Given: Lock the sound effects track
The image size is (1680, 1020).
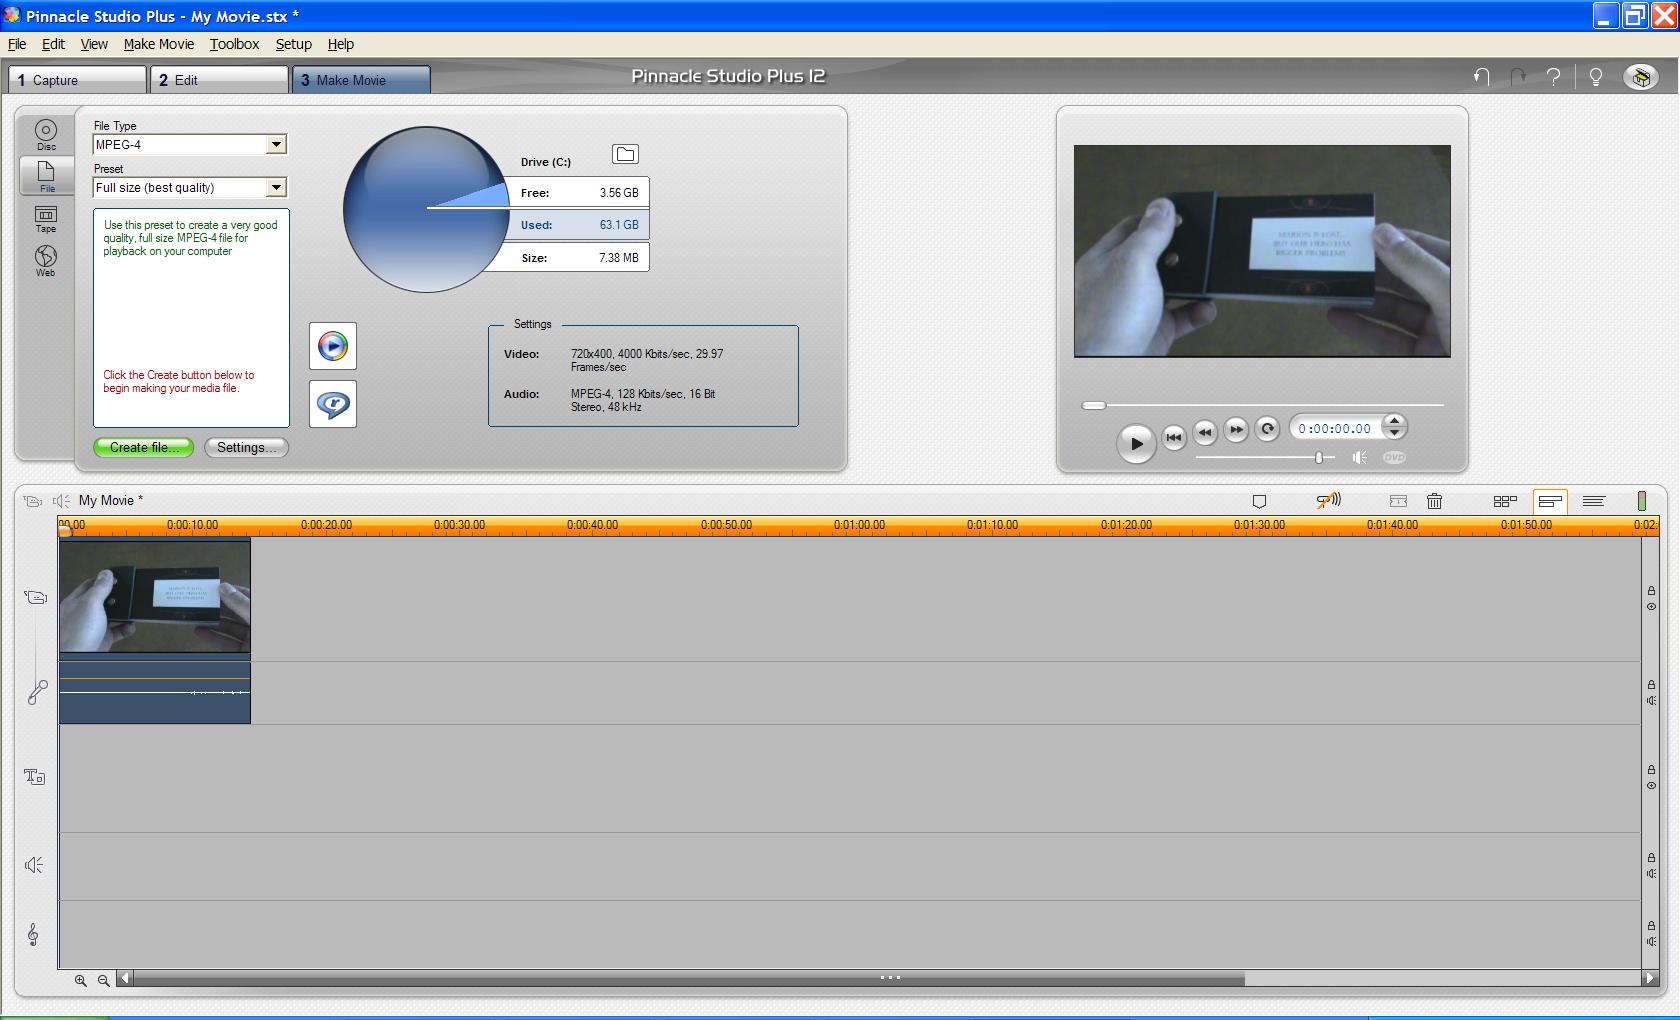Looking at the screenshot, I should click(1651, 858).
